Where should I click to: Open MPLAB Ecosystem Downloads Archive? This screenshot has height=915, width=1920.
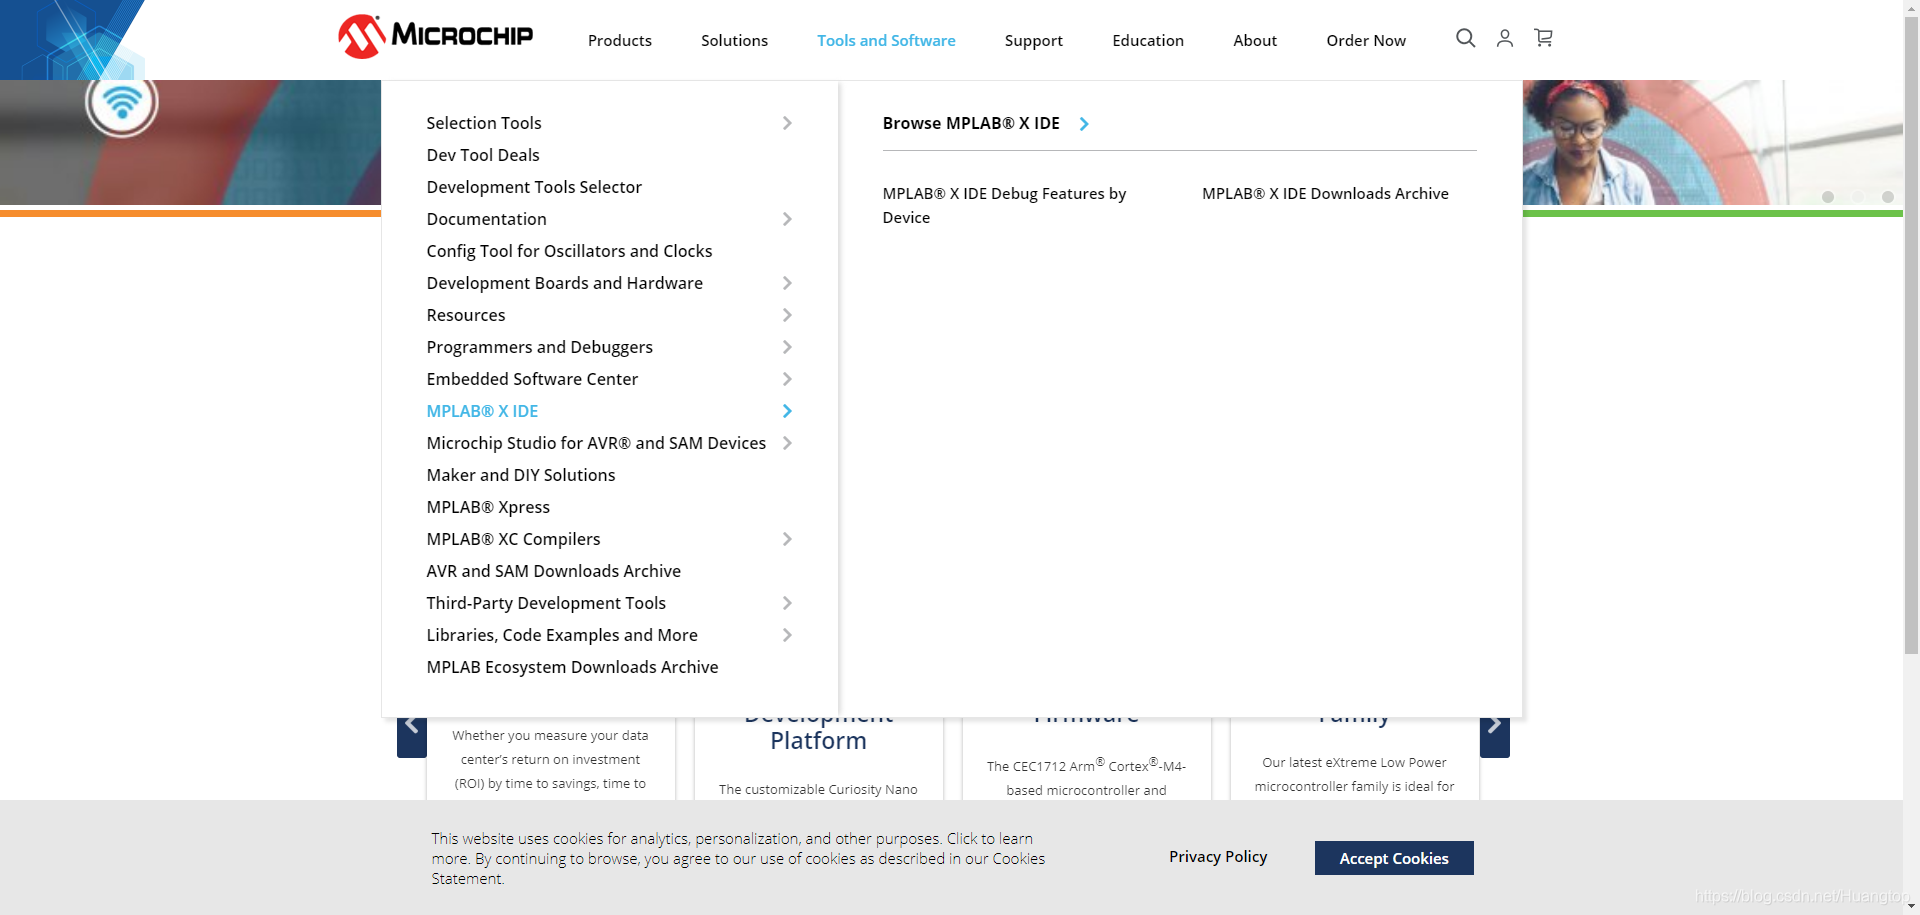pos(572,667)
